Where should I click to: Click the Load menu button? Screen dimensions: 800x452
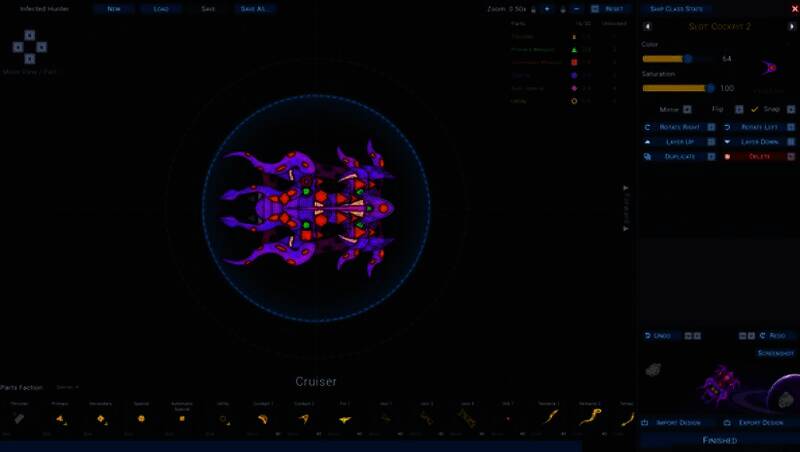coord(161,8)
